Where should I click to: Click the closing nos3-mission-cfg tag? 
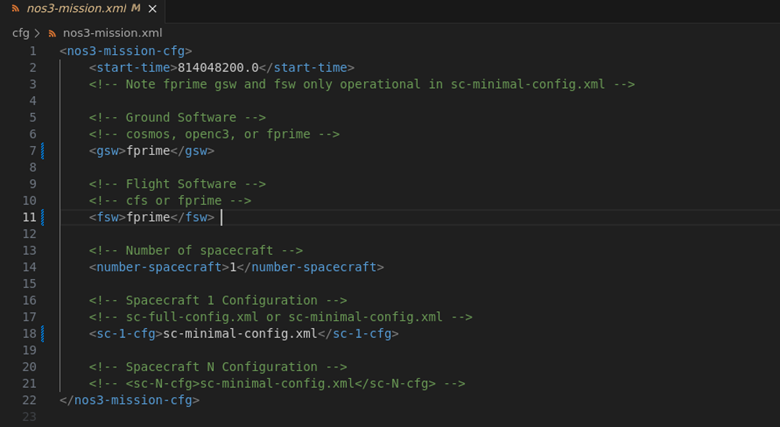[129, 400]
